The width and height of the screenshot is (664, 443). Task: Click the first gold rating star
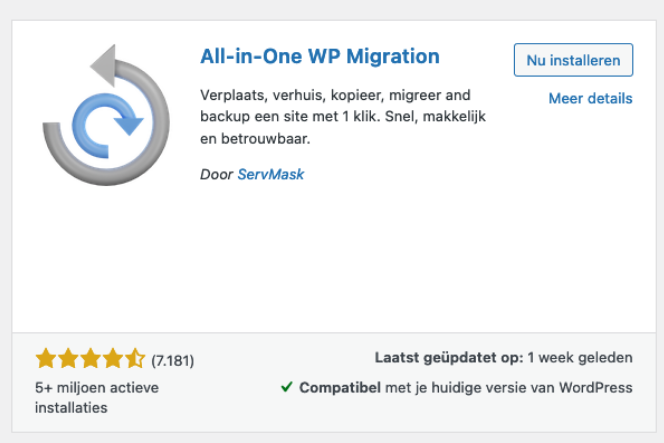46,359
